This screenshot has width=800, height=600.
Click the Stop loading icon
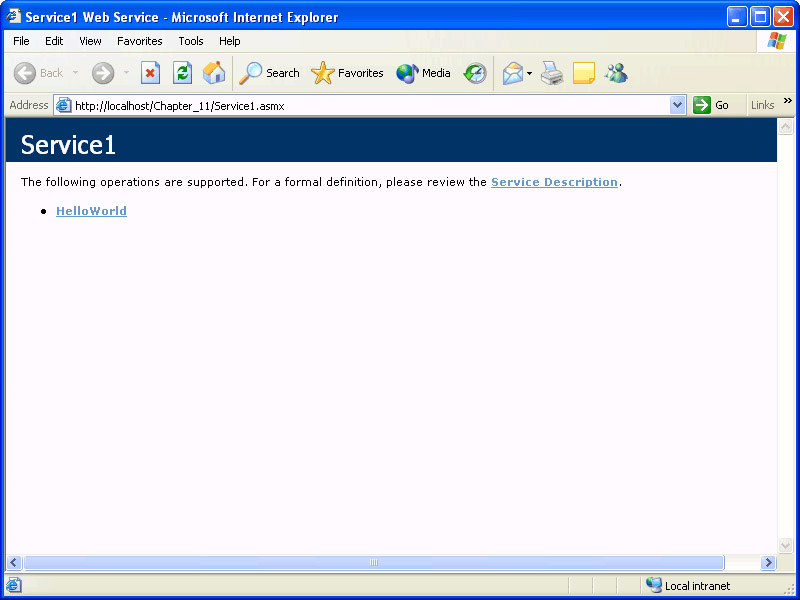(x=150, y=73)
